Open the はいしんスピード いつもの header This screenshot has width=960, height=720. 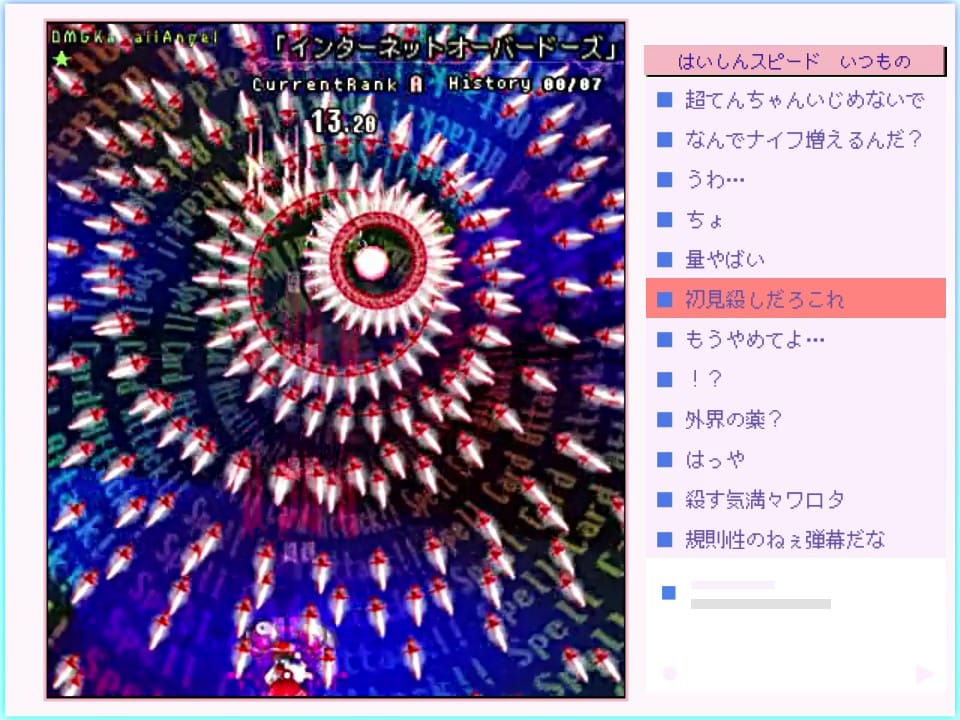point(794,61)
